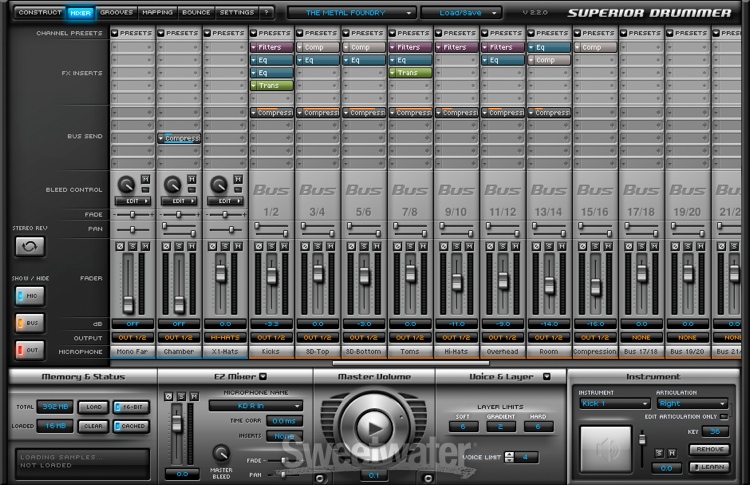This screenshot has height=485, width=750.
Task: Mute the SD-Top bus channel
Action: [x=329, y=245]
